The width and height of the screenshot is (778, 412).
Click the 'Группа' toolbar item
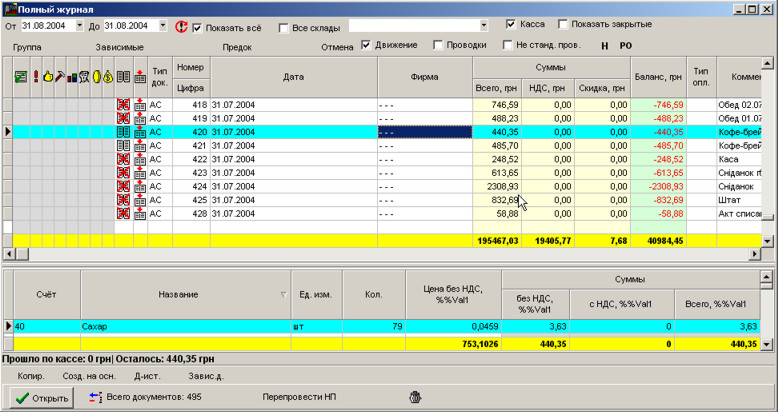point(27,47)
